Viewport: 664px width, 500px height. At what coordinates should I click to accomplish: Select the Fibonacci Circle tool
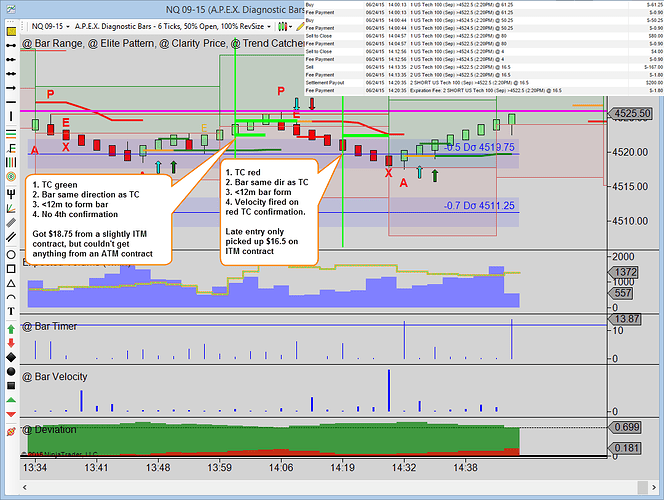[x=11, y=177]
